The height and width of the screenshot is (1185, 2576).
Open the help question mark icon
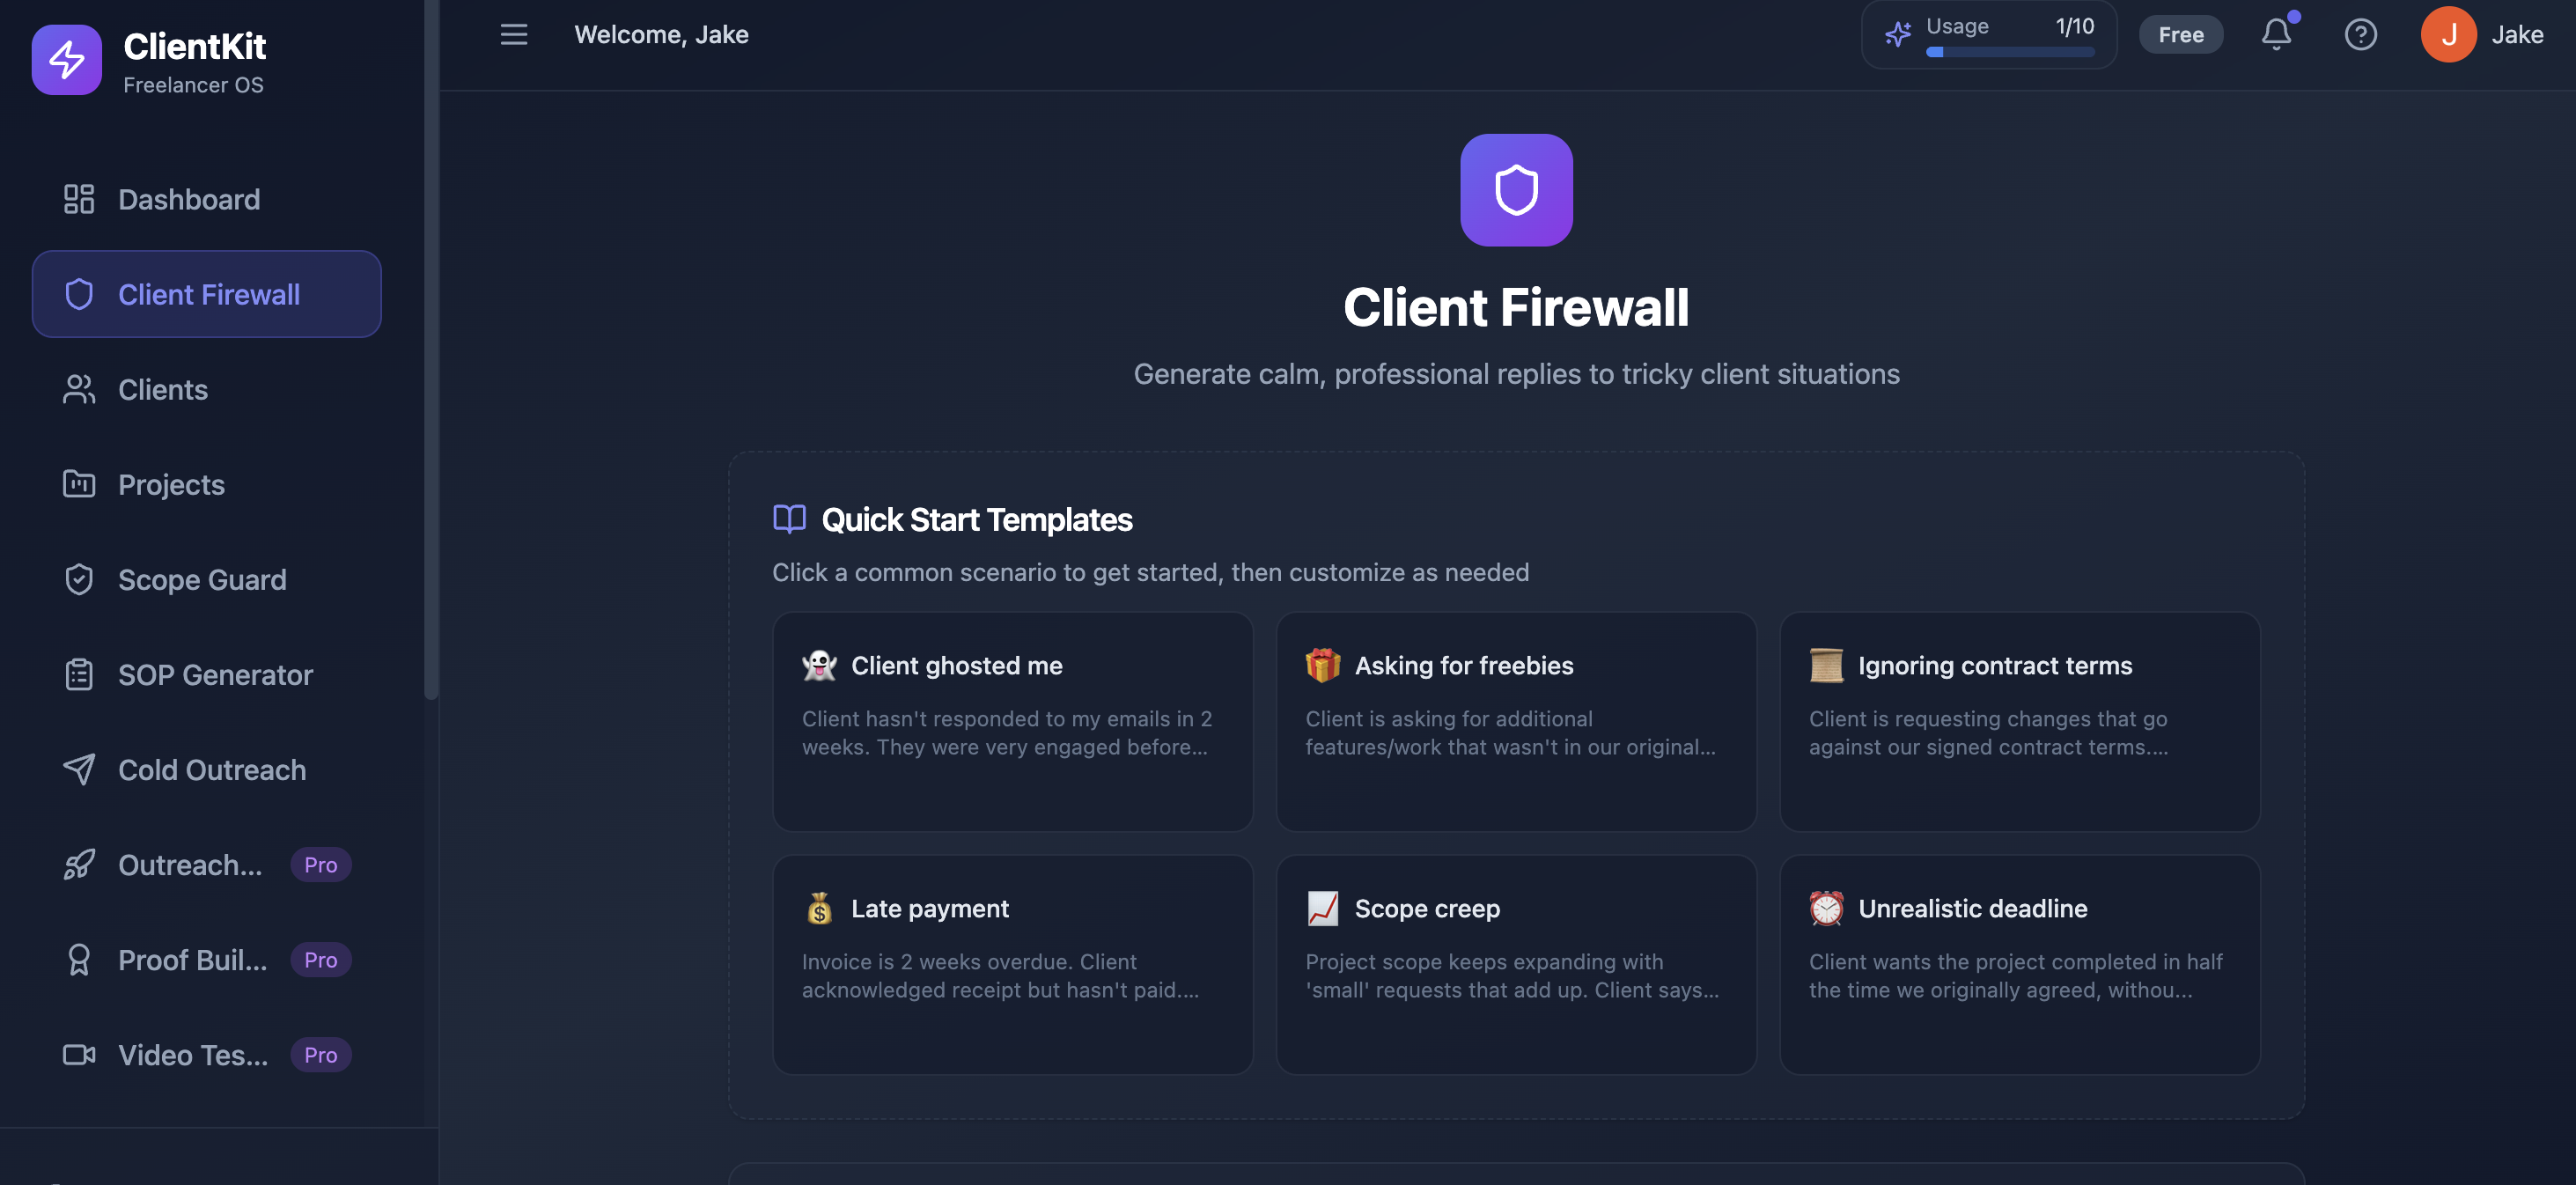click(x=2361, y=34)
